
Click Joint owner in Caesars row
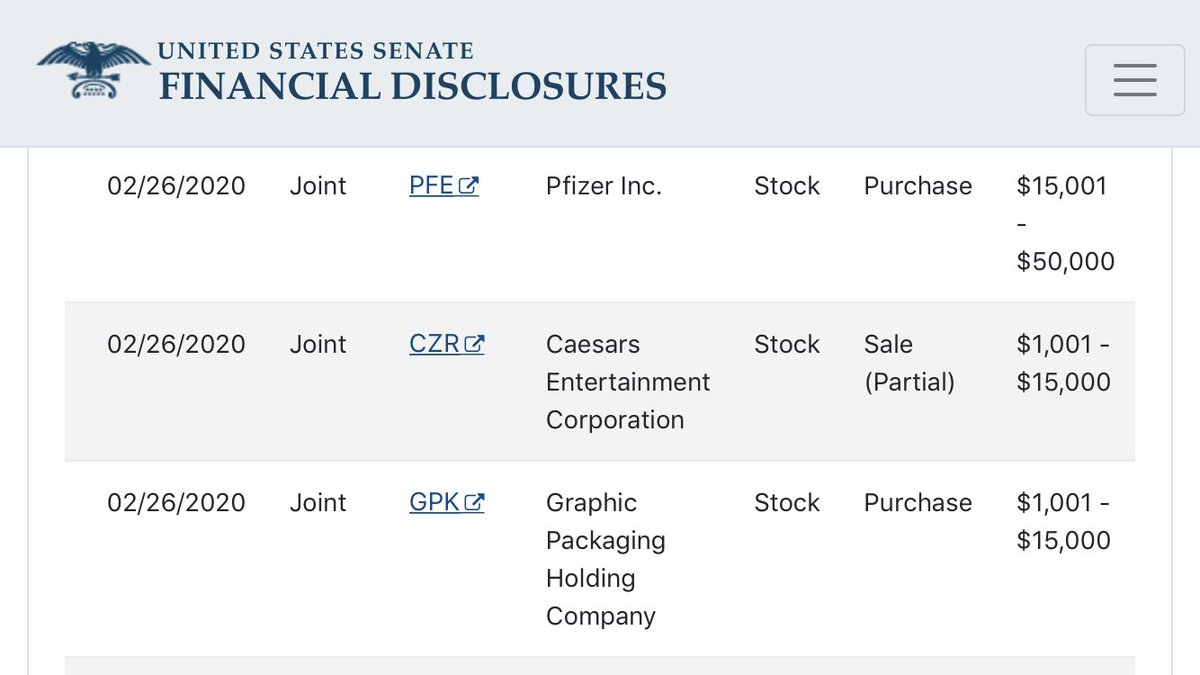point(318,344)
